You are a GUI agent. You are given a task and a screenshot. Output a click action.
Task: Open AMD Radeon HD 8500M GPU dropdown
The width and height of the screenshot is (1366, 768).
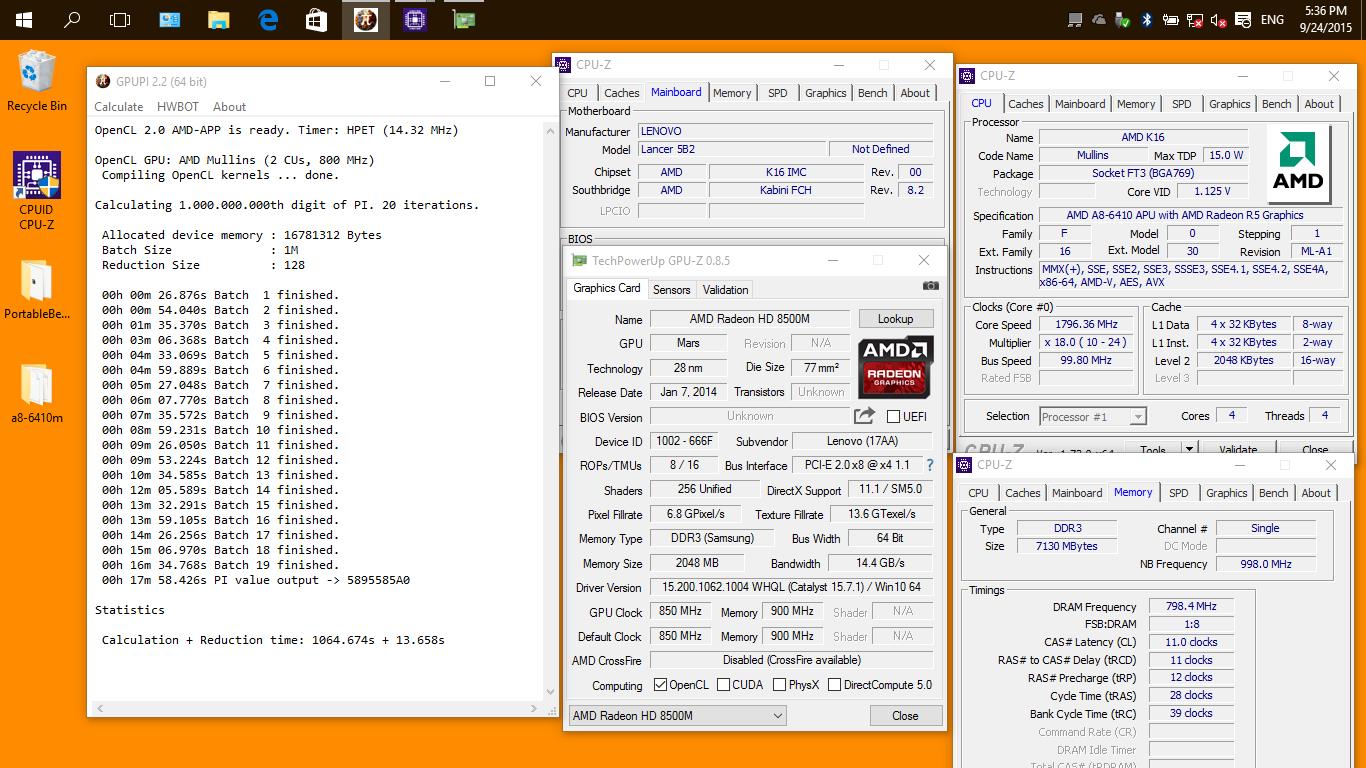(x=677, y=716)
